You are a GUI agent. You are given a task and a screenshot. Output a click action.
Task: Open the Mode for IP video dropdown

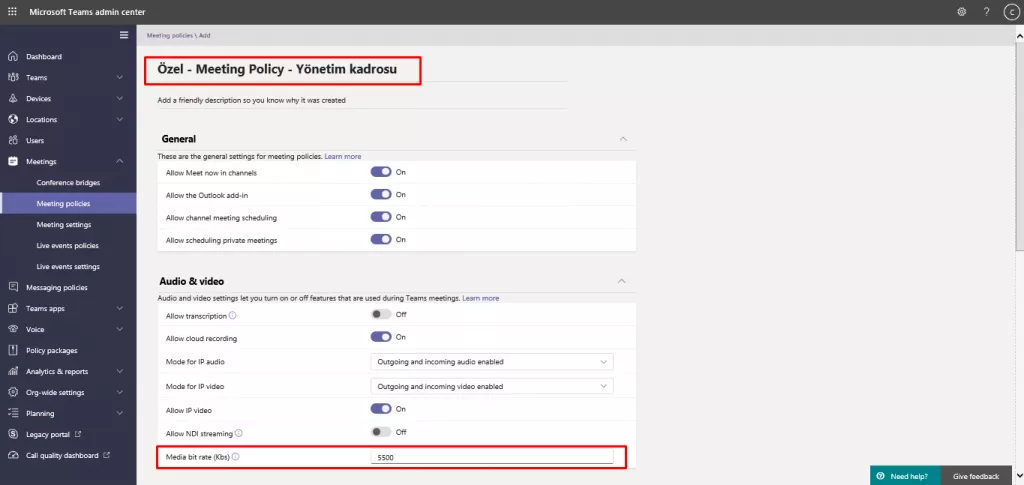pos(491,386)
